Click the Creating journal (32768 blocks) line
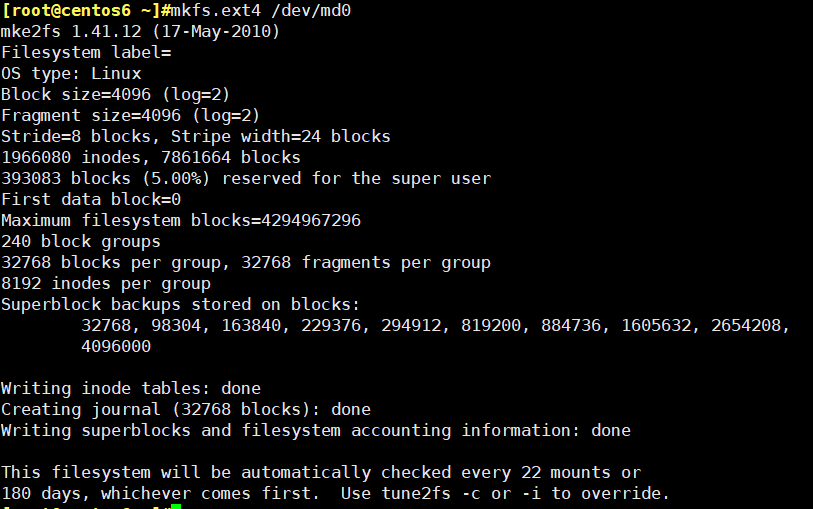This screenshot has width=813, height=509. [x=186, y=409]
